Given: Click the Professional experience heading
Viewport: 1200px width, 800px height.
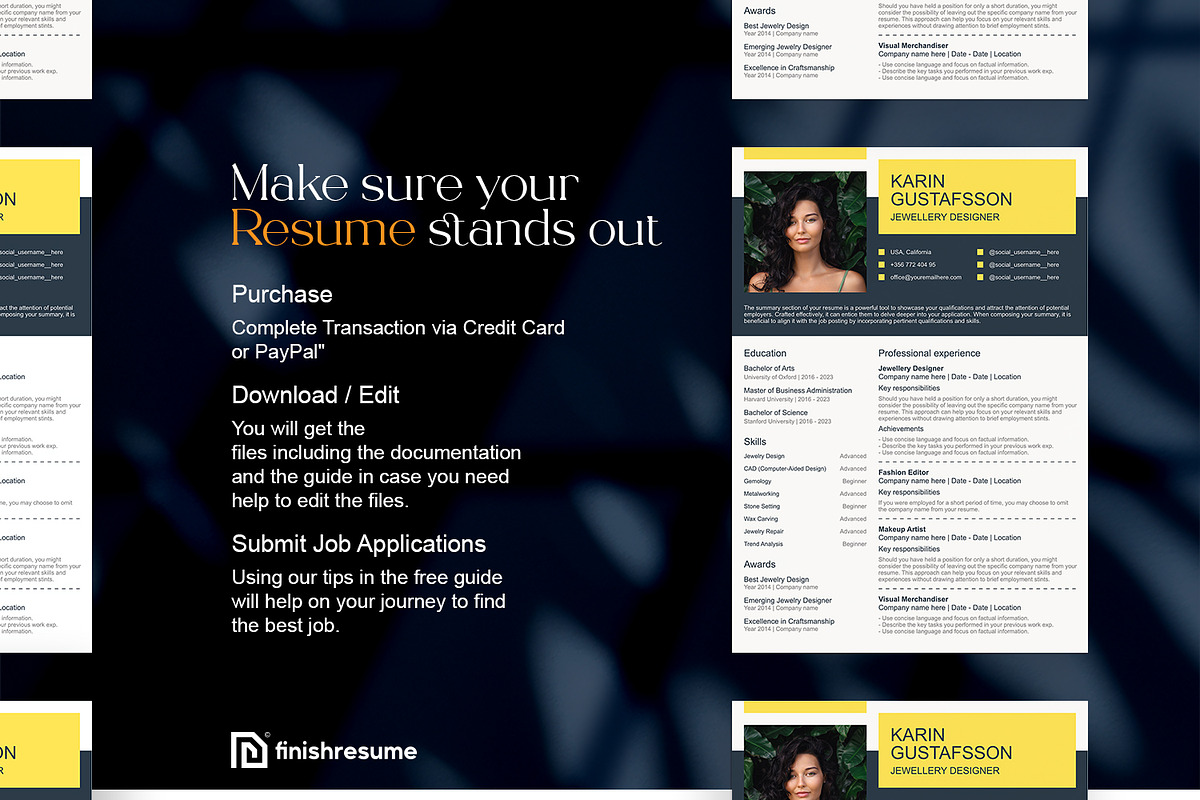Looking at the screenshot, I should [929, 353].
